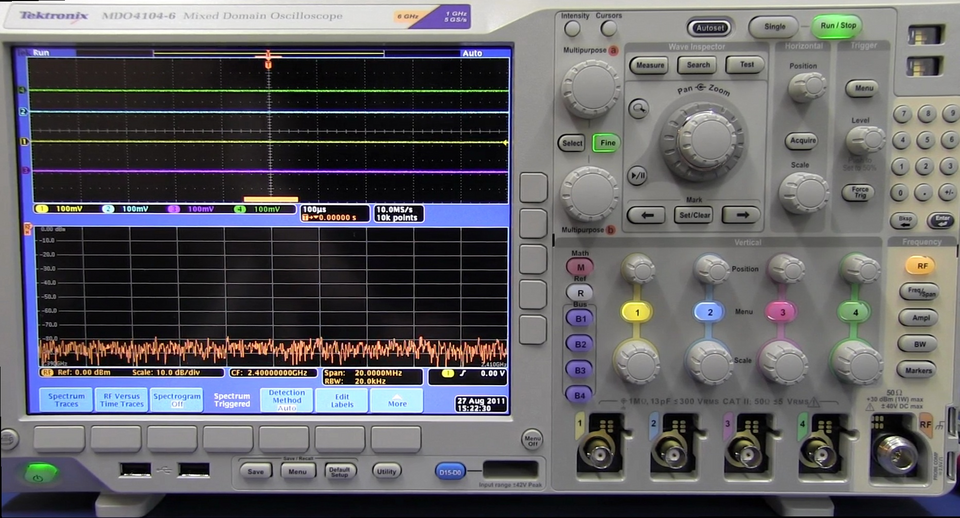Push the Utility button
The height and width of the screenshot is (518, 960).
point(386,471)
